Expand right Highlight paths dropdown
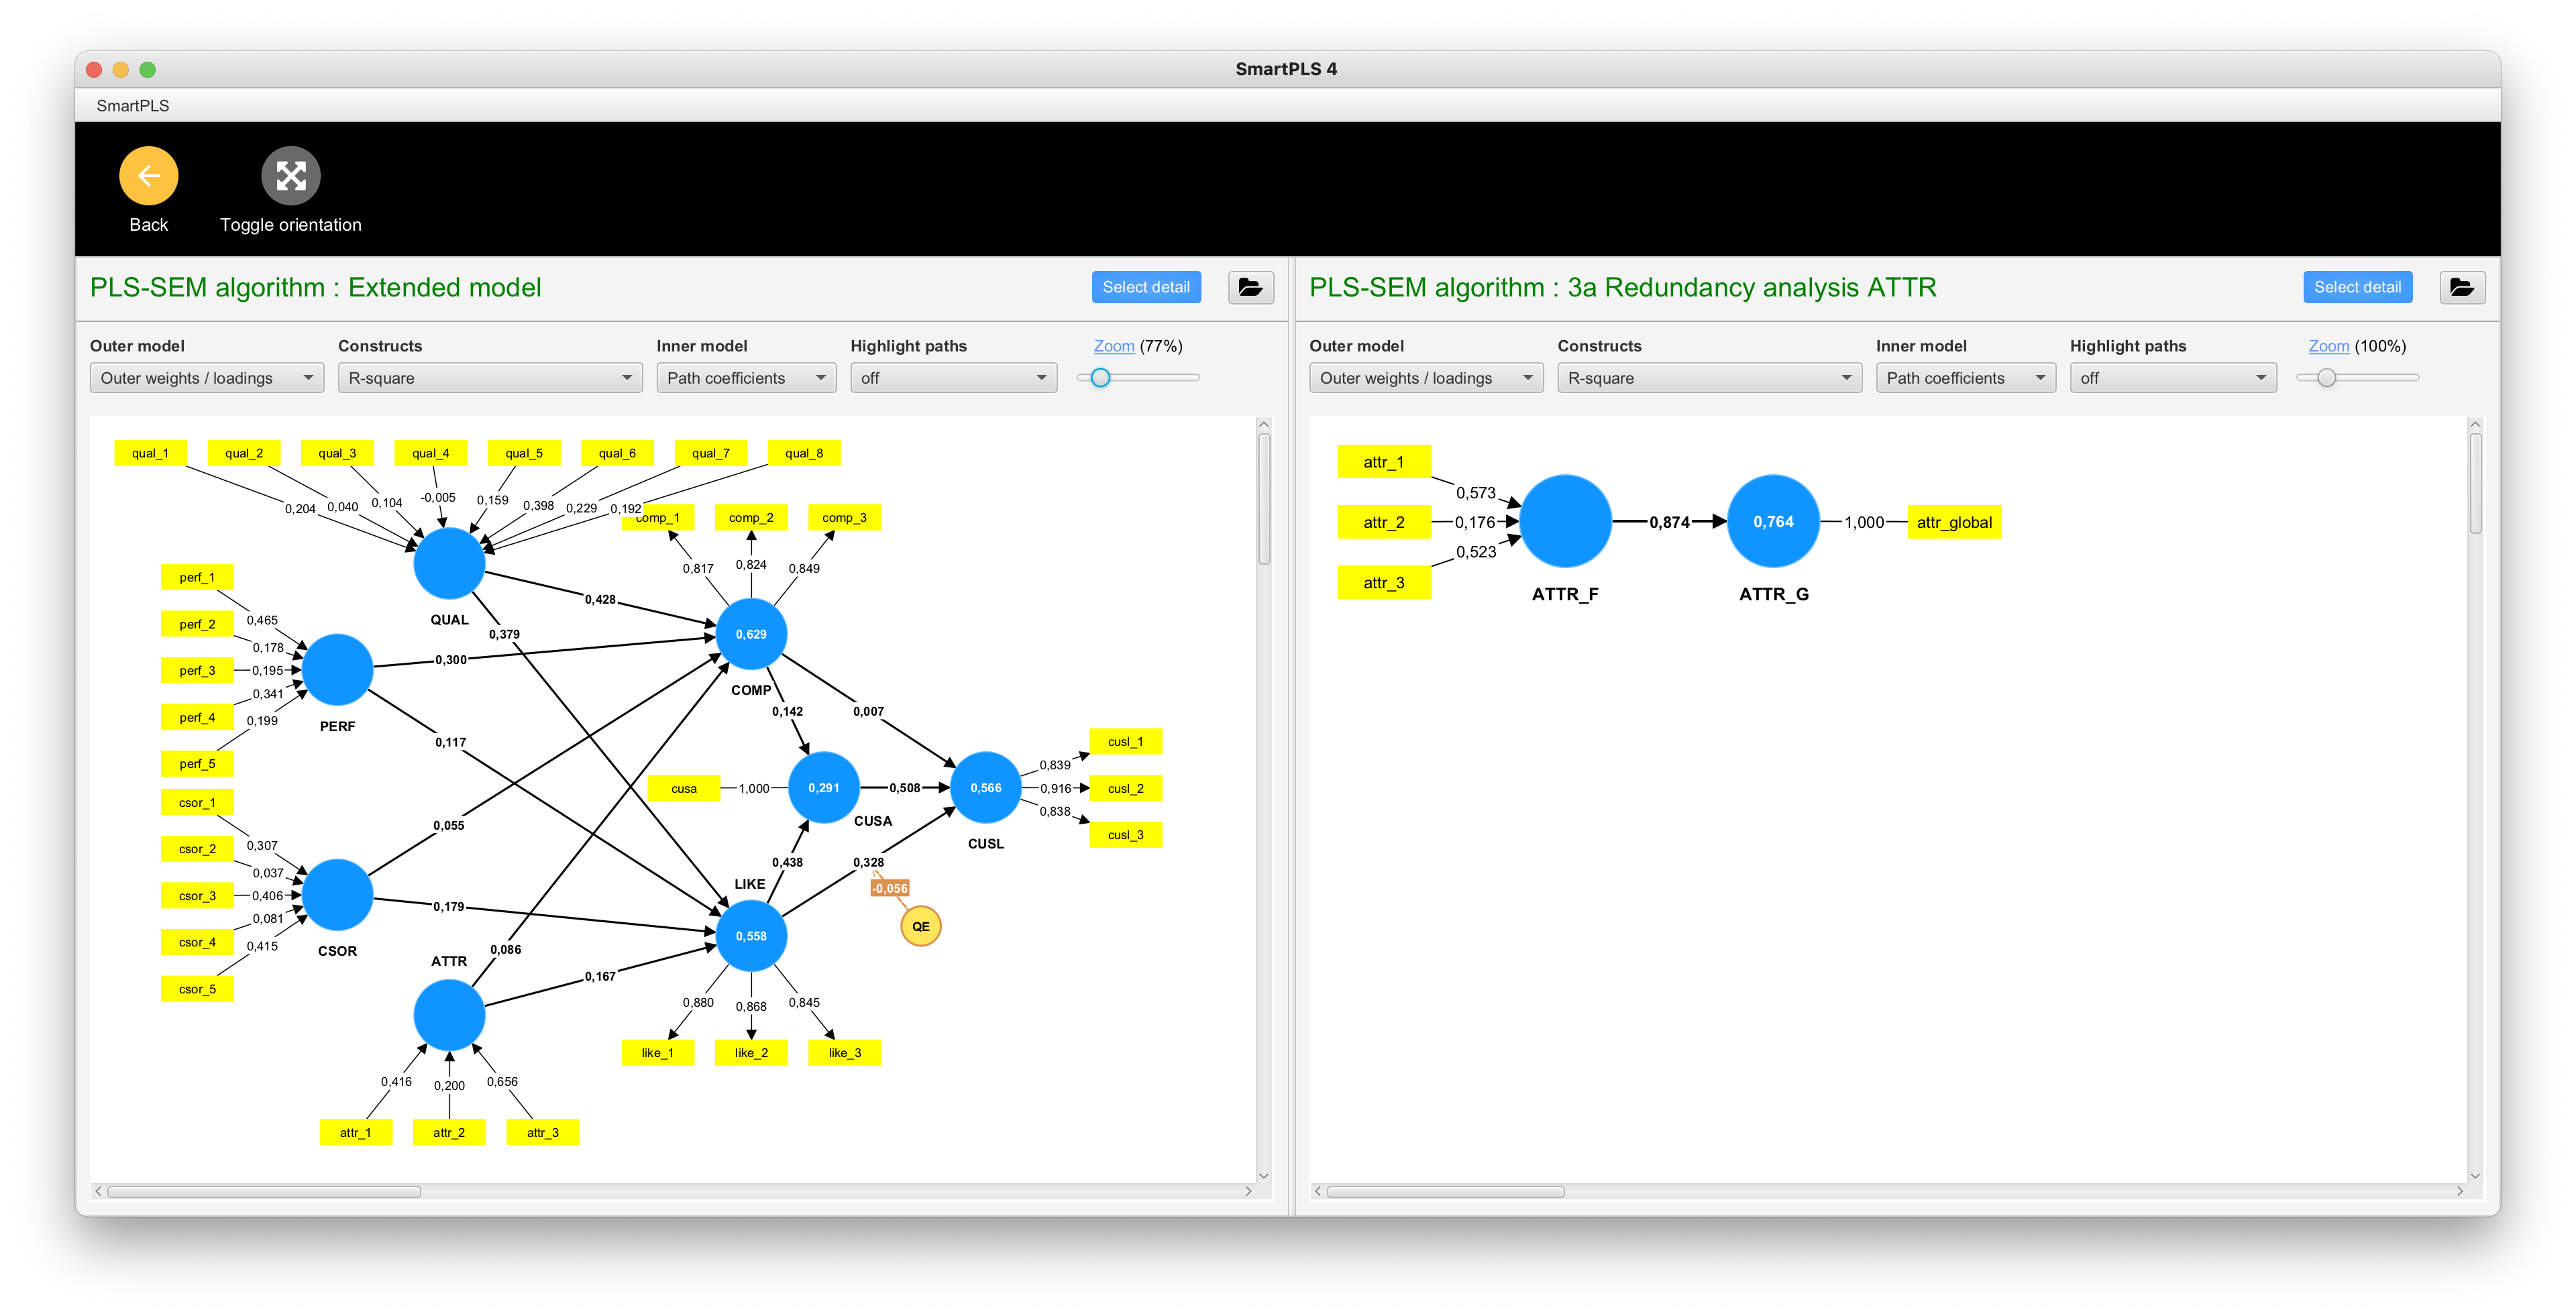This screenshot has height=1316, width=2576. [2172, 378]
